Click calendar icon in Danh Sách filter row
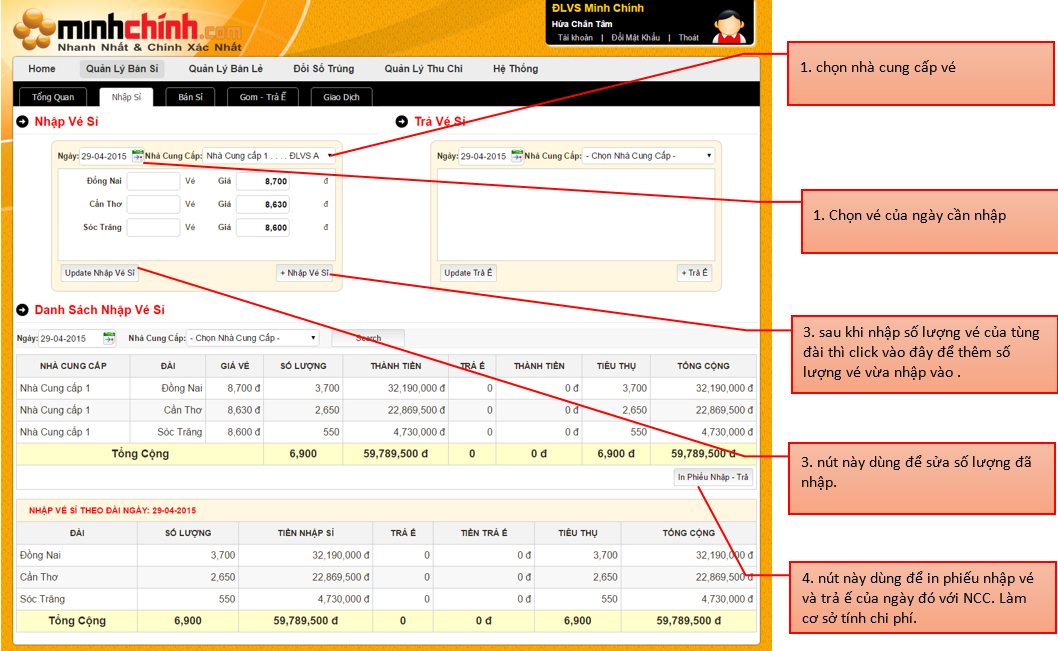 tap(110, 338)
